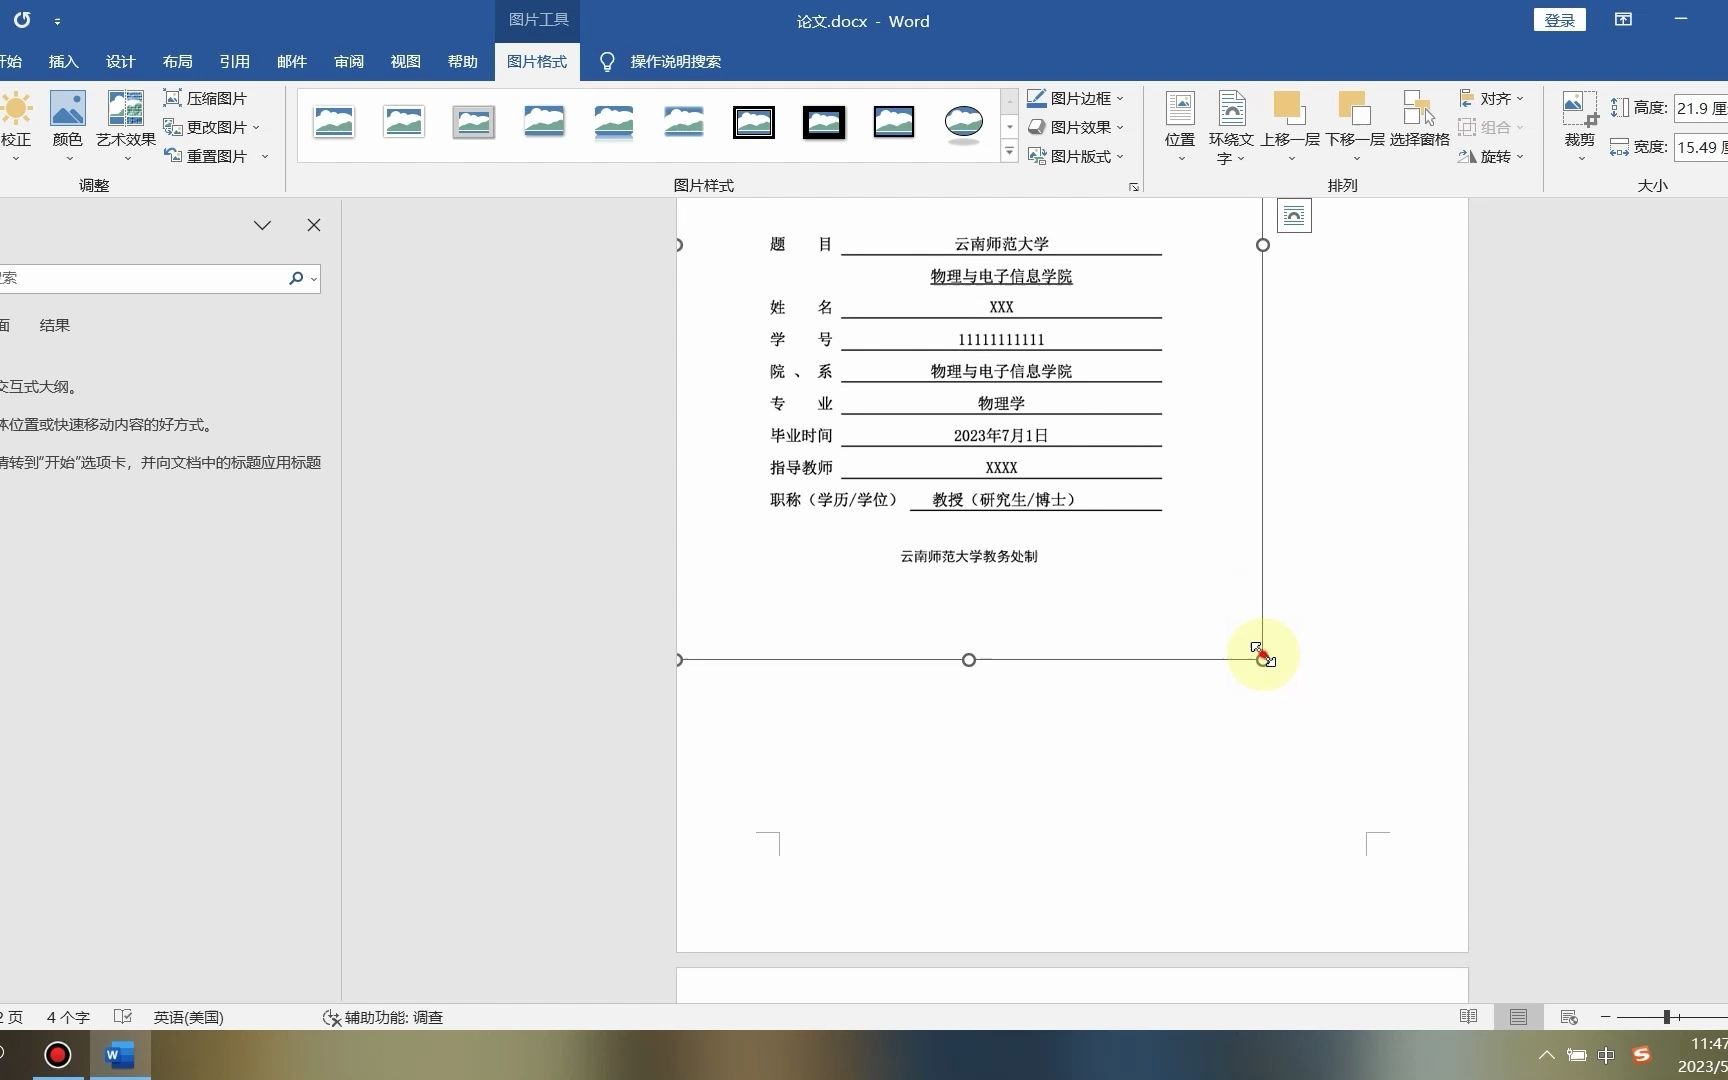This screenshot has width=1728, height=1080.
Task: Switch to 阅读视图 in the status bar
Action: tap(1468, 1017)
